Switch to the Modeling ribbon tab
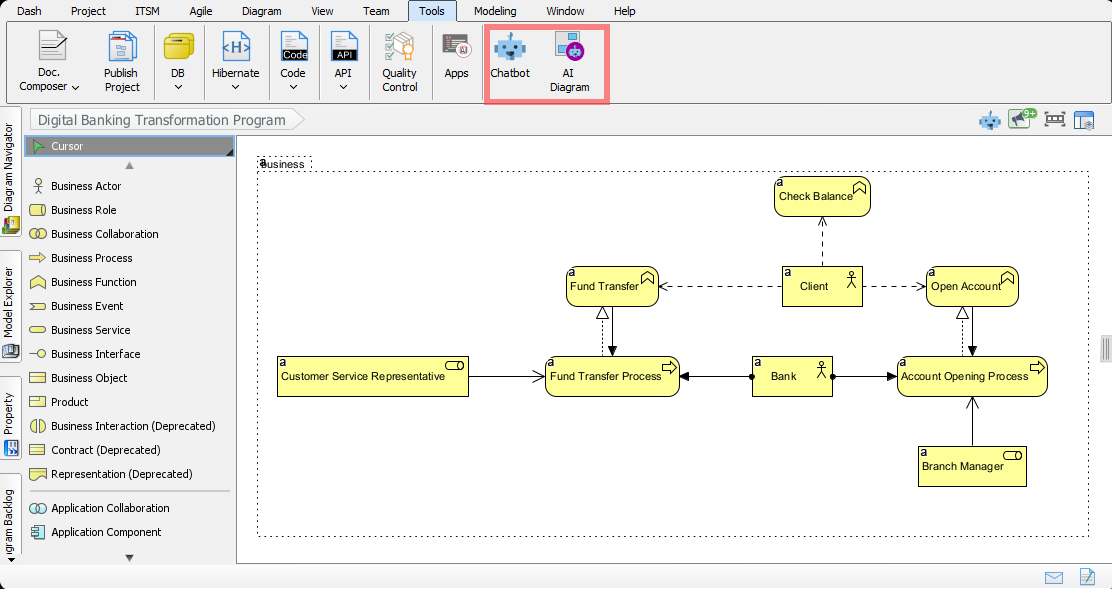The image size is (1112, 589). (495, 11)
